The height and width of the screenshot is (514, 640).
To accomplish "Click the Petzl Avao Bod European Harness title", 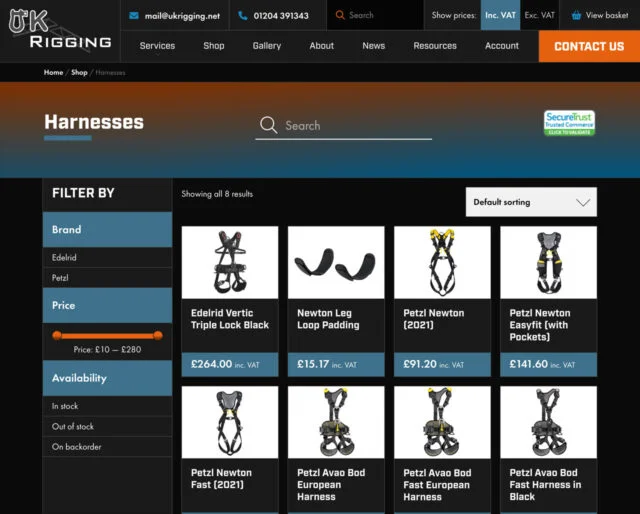I will pyautogui.click(x=331, y=485).
